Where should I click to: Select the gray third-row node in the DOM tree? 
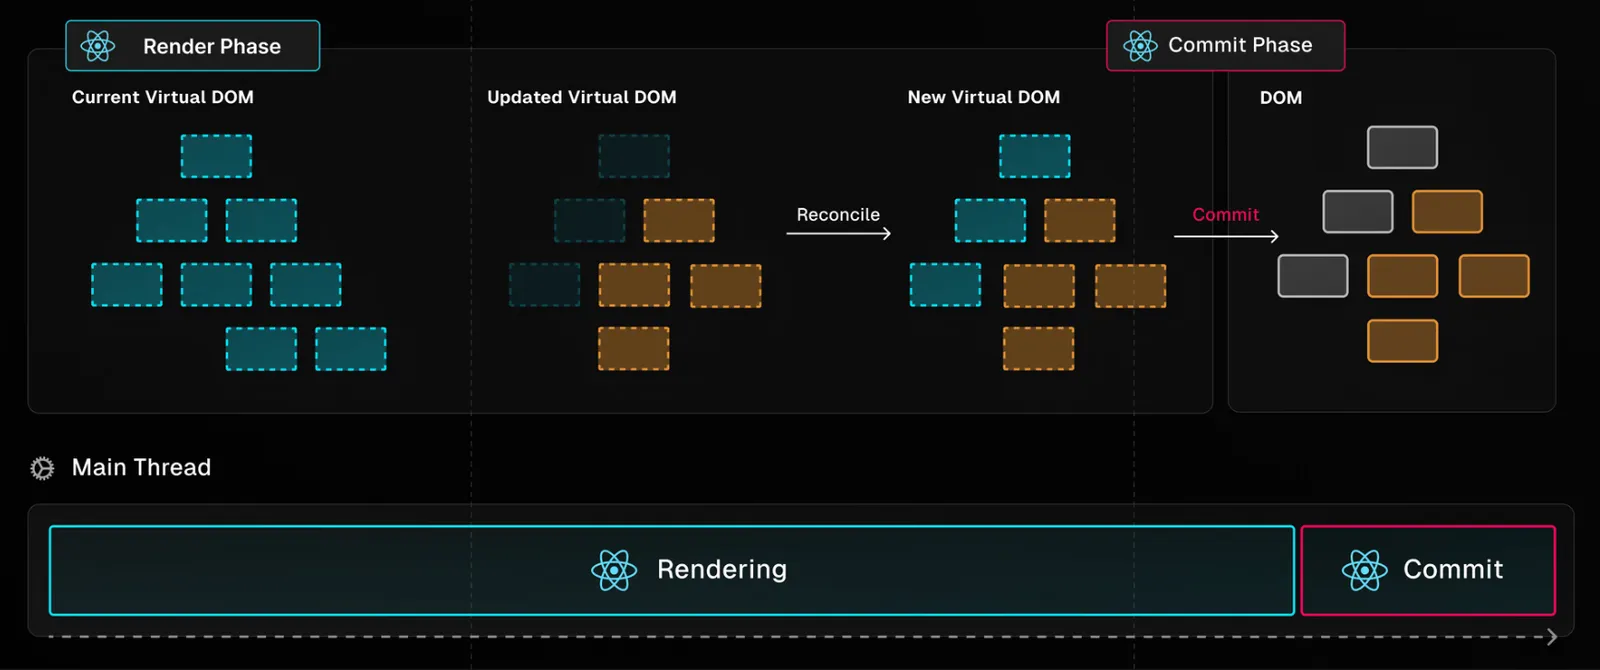[x=1313, y=276]
